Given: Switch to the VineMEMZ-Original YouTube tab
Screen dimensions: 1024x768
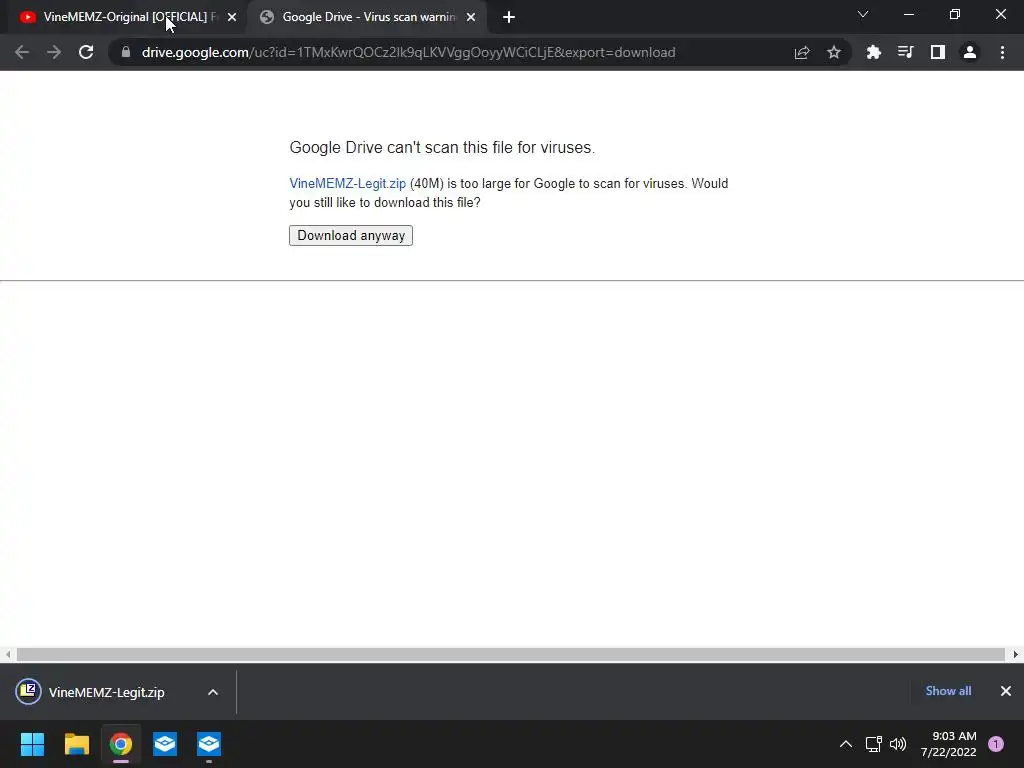Looking at the screenshot, I should [x=124, y=17].
